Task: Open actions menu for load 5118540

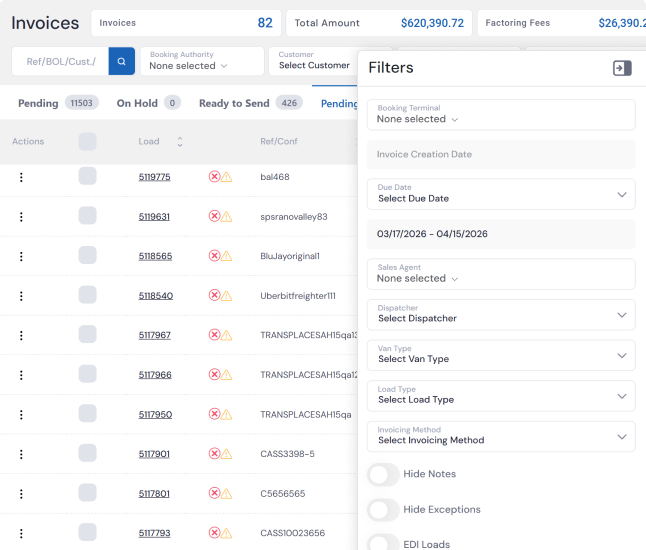Action: tap(21, 296)
